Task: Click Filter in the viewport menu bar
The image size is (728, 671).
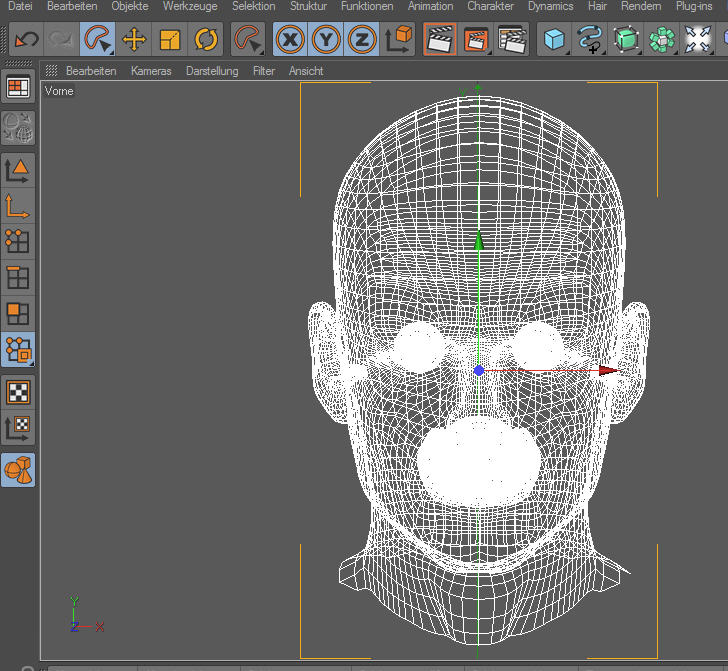Action: (x=264, y=71)
